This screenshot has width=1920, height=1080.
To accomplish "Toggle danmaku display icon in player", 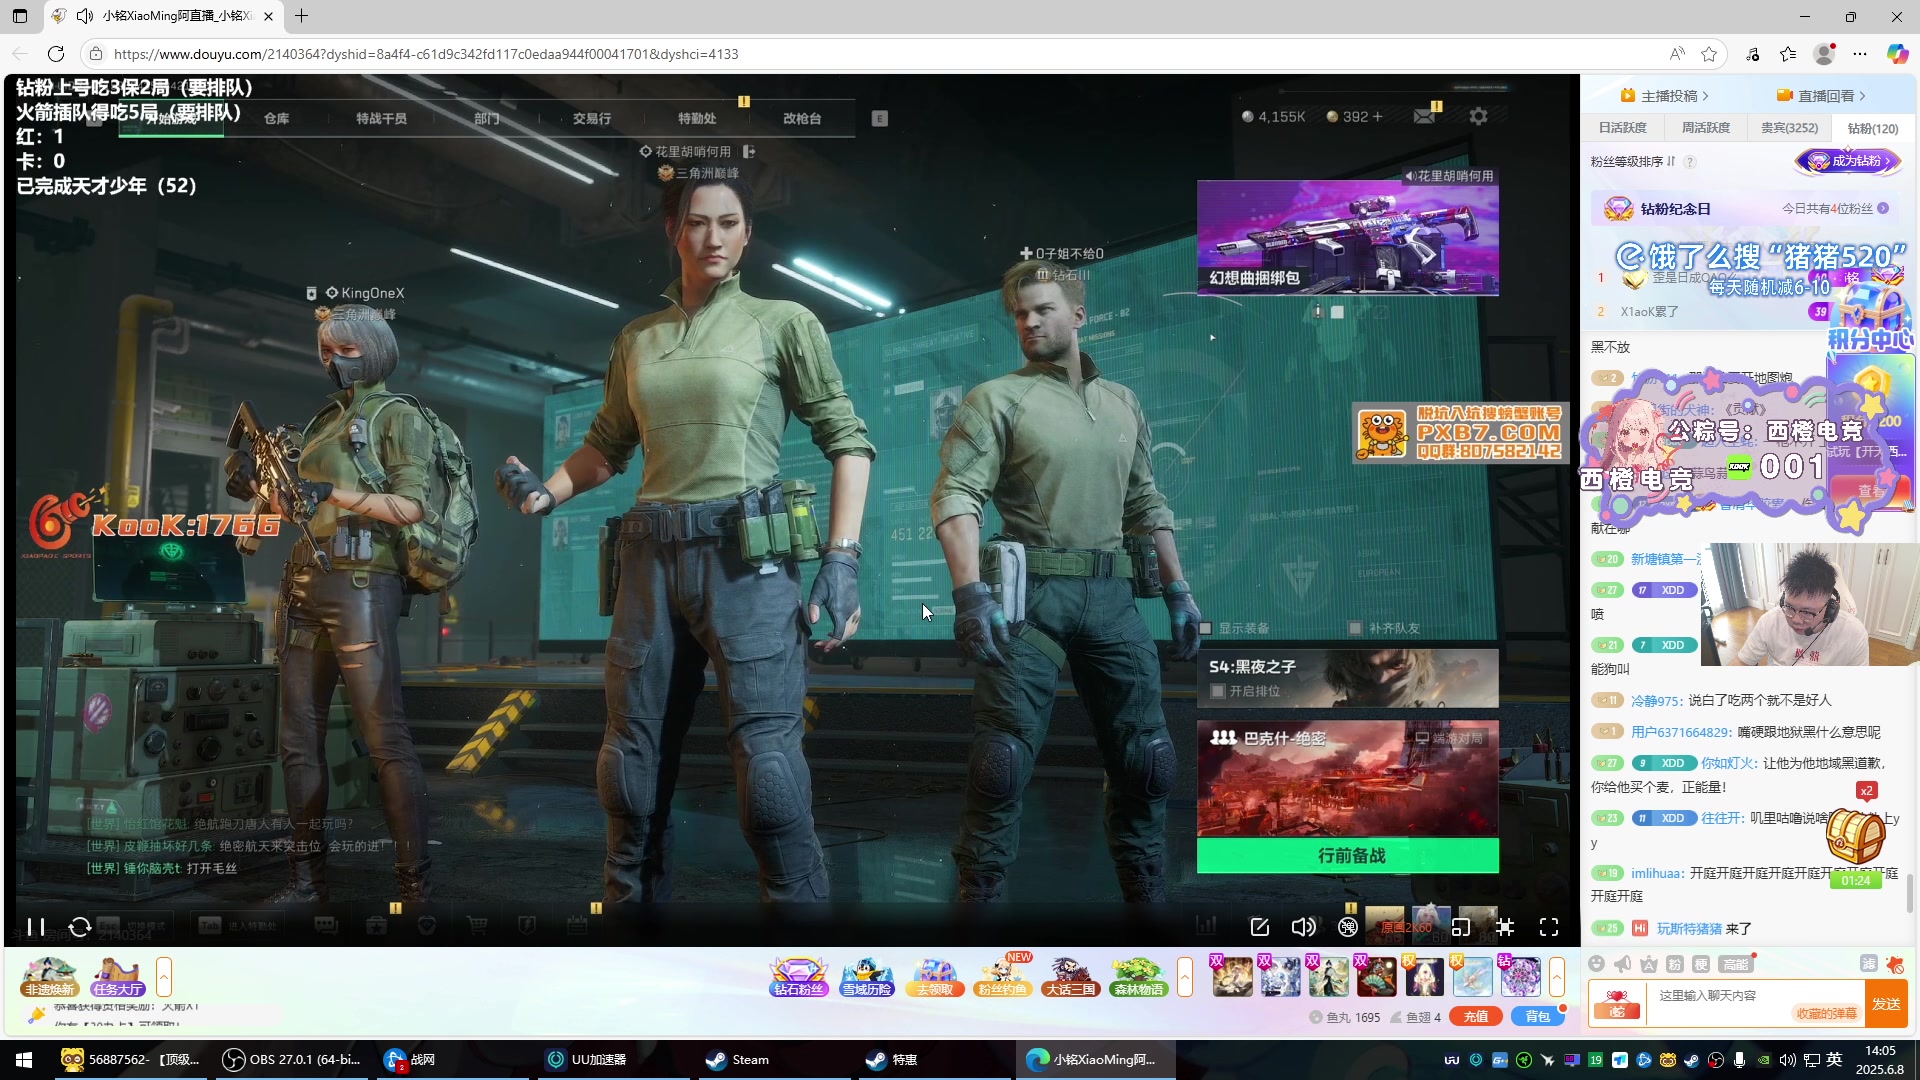I will [x=1348, y=927].
